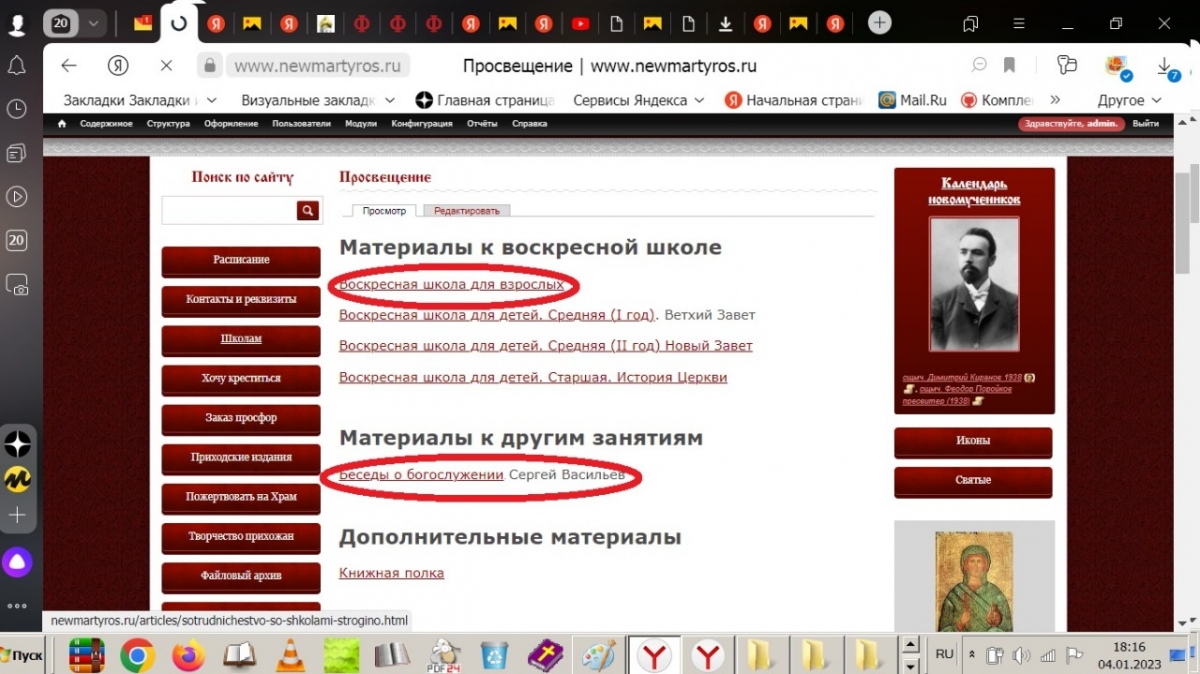Viewport: 1200px width, 674px height.
Task: Click the screenshot camera icon in sidebar
Action: pyautogui.click(x=17, y=287)
